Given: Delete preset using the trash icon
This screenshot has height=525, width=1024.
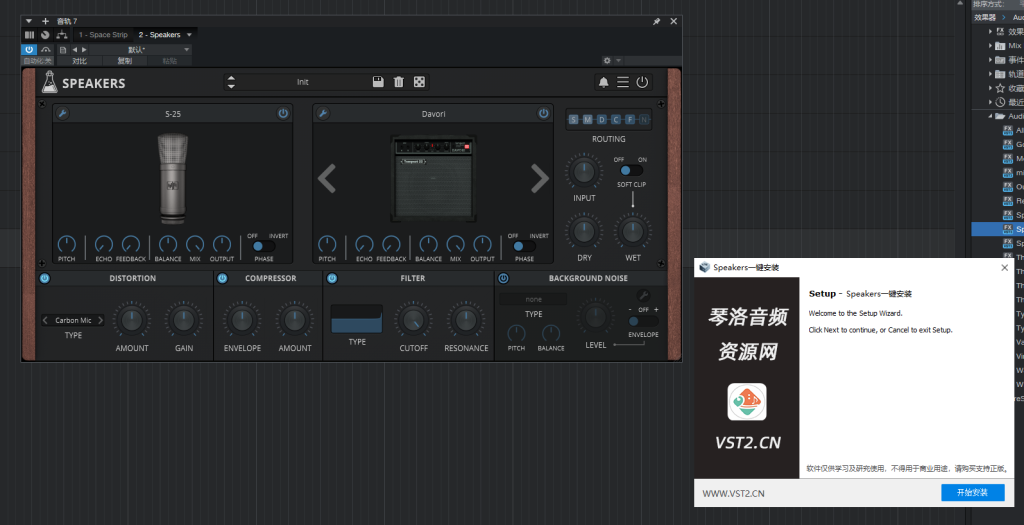Looking at the screenshot, I should pos(399,82).
